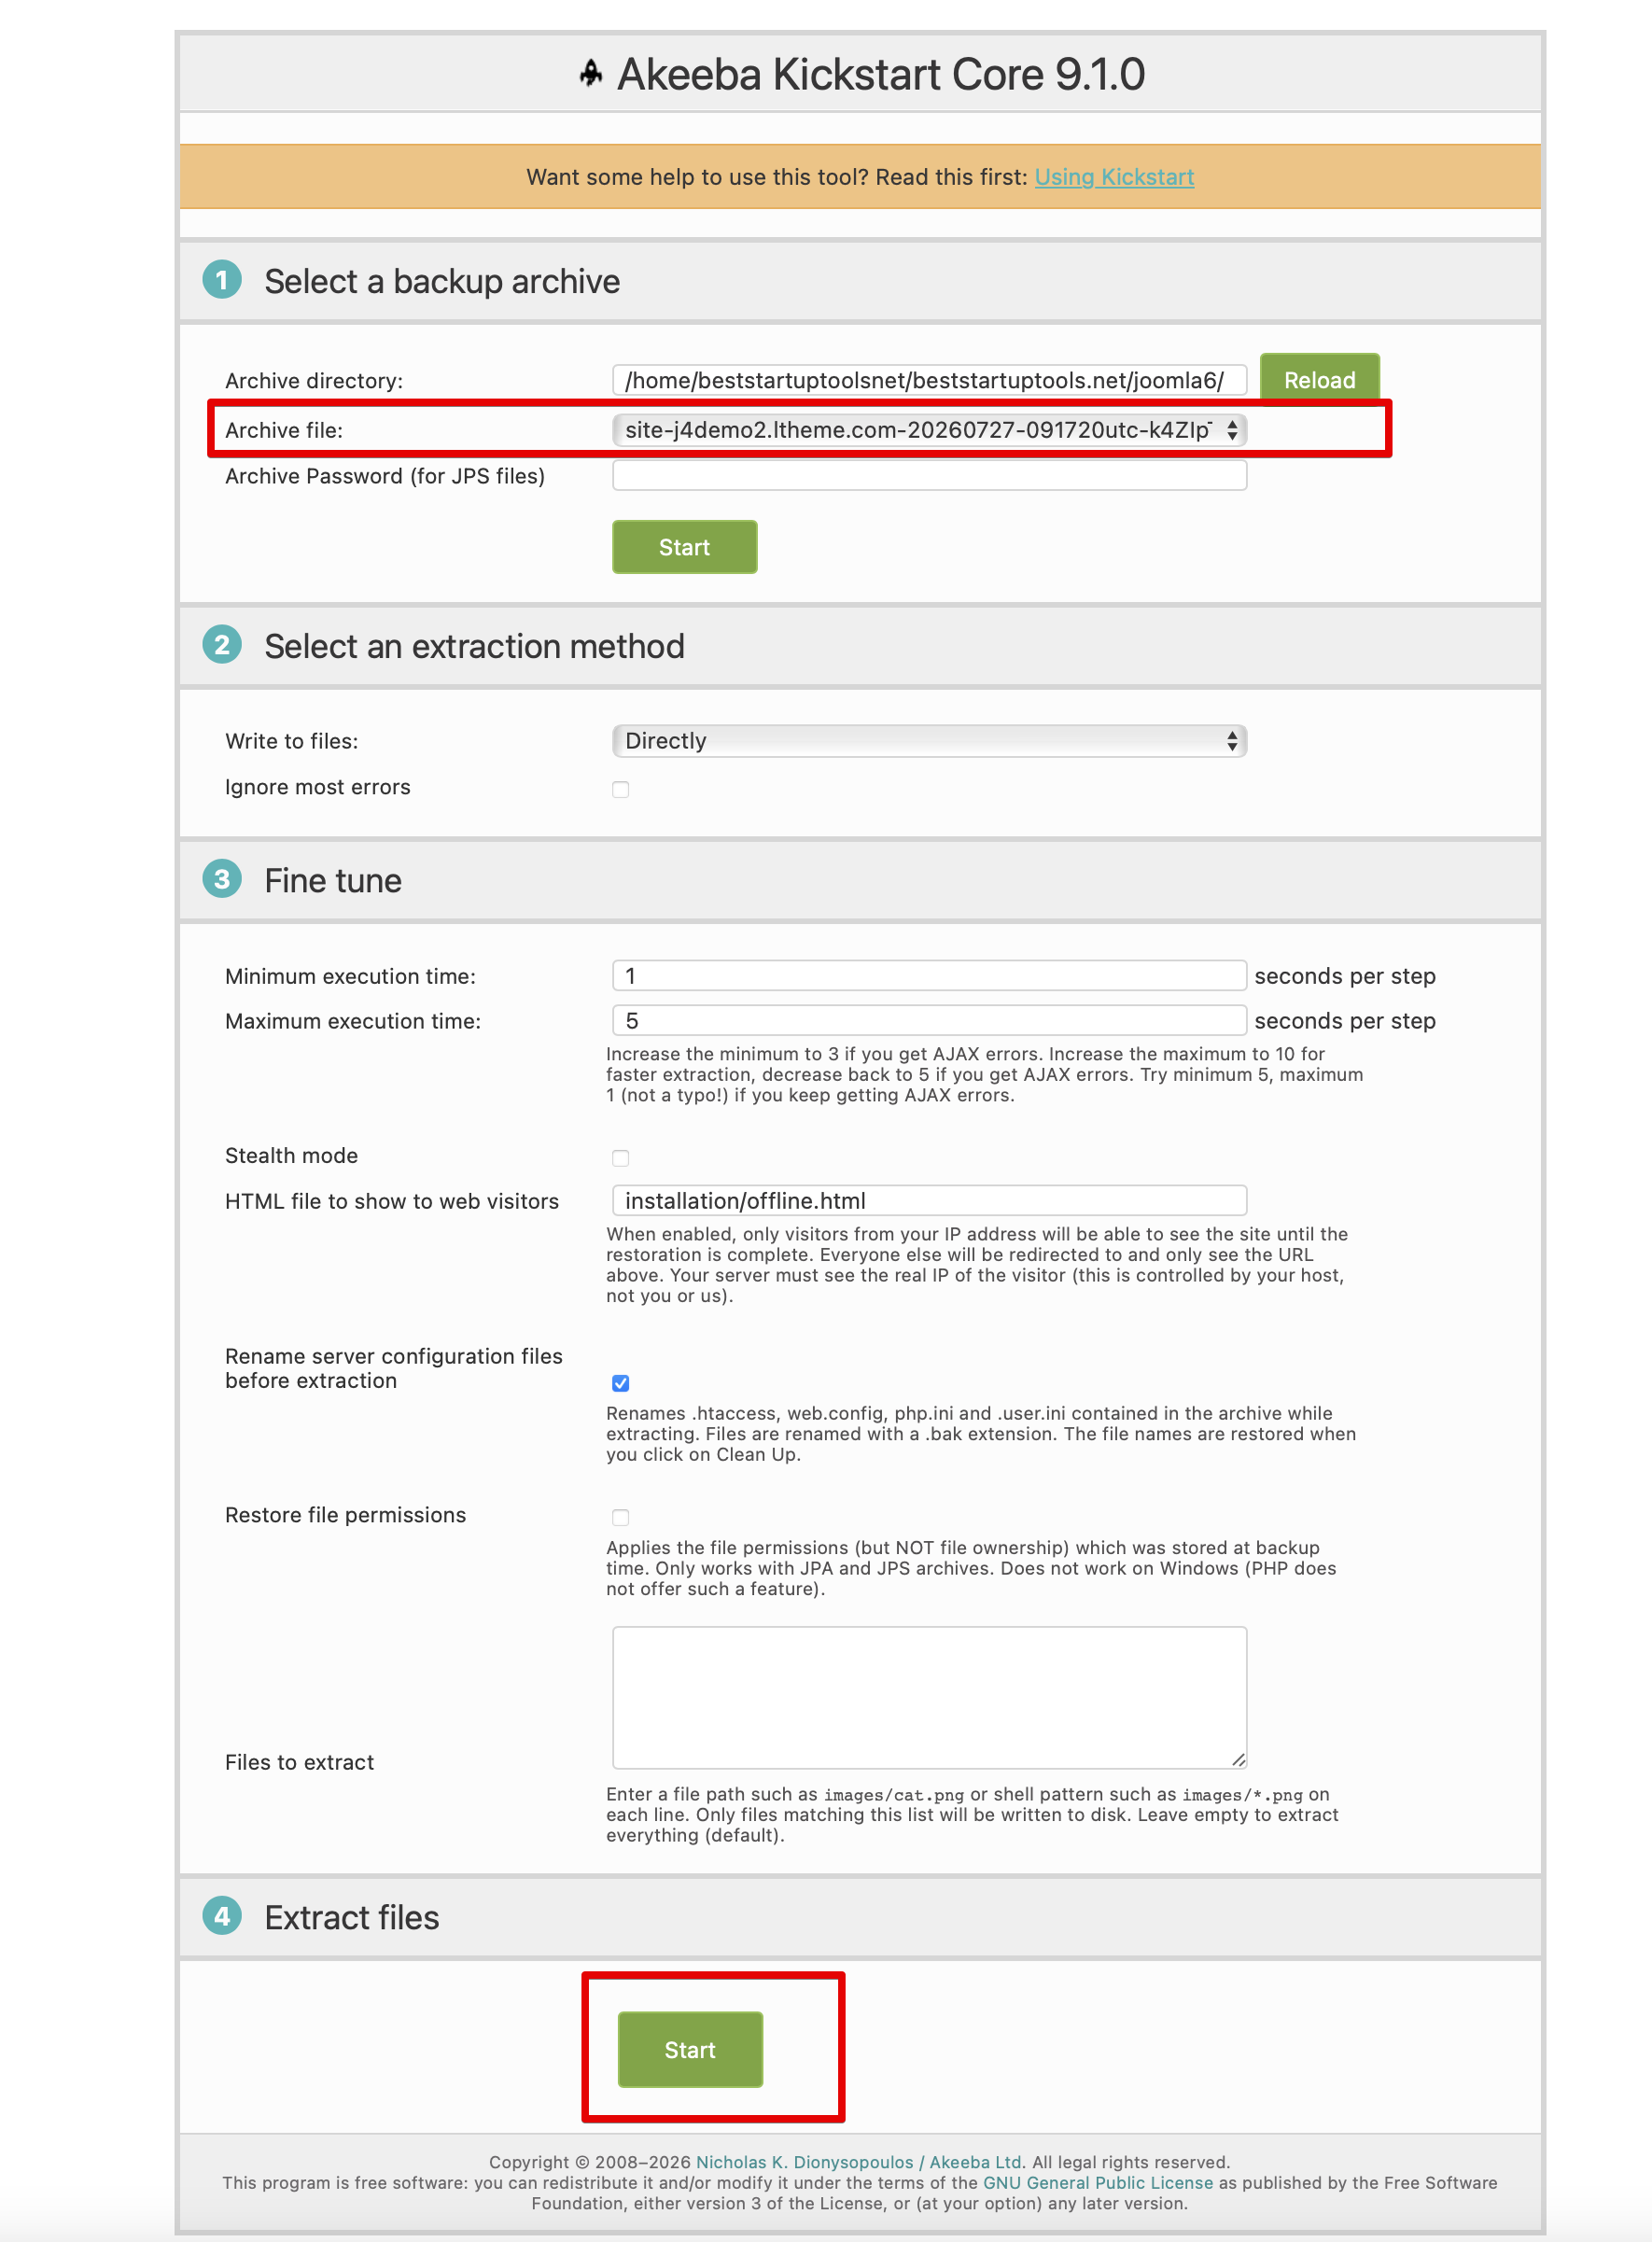This screenshot has height=2242, width=1652.
Task: Open the Using Kickstart help link
Action: [x=1114, y=177]
